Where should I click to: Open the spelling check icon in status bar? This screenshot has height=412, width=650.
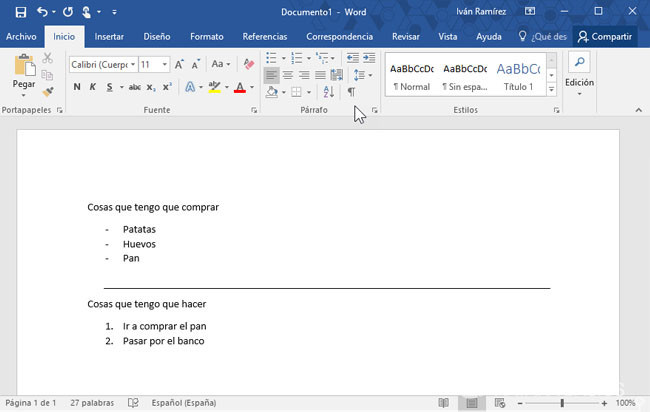(133, 402)
